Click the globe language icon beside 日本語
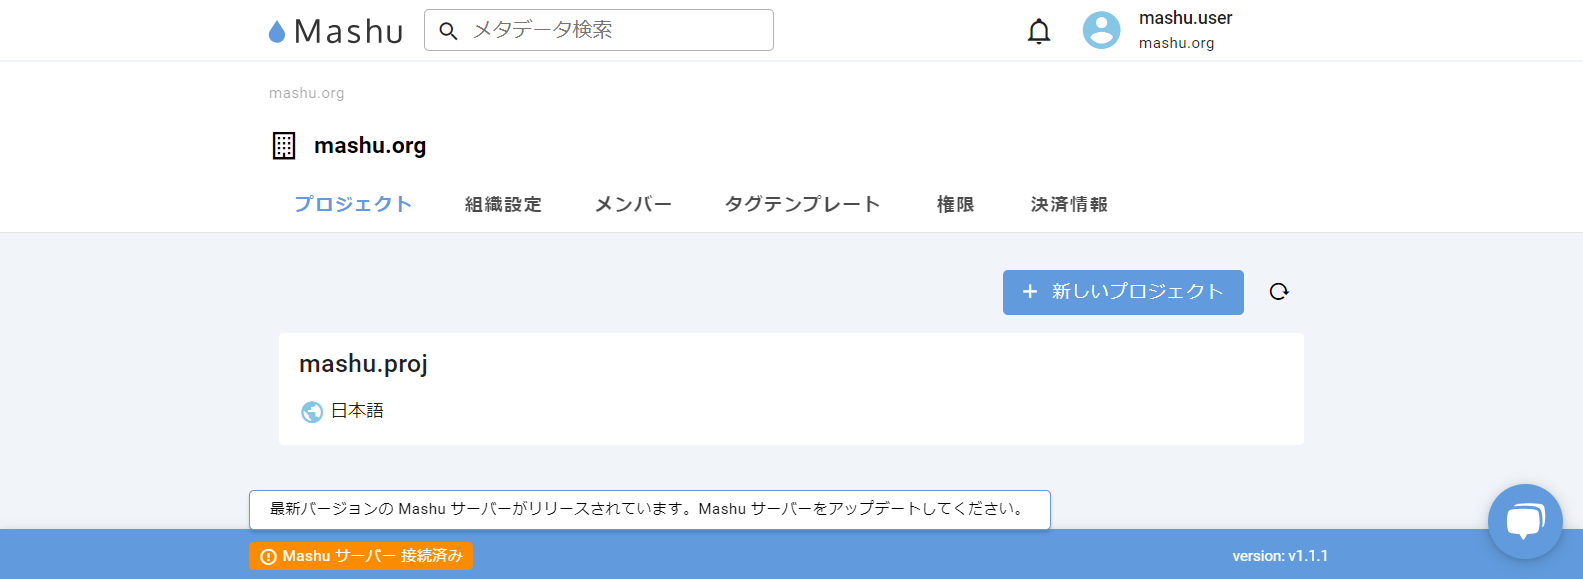Viewport: 1583px width, 579px height. 312,412
